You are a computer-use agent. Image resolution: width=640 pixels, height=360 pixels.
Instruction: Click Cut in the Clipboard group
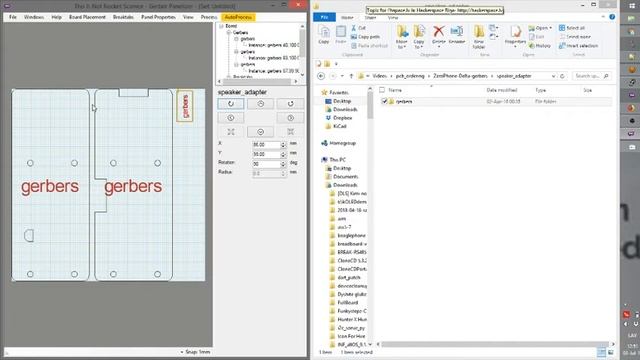click(x=358, y=28)
